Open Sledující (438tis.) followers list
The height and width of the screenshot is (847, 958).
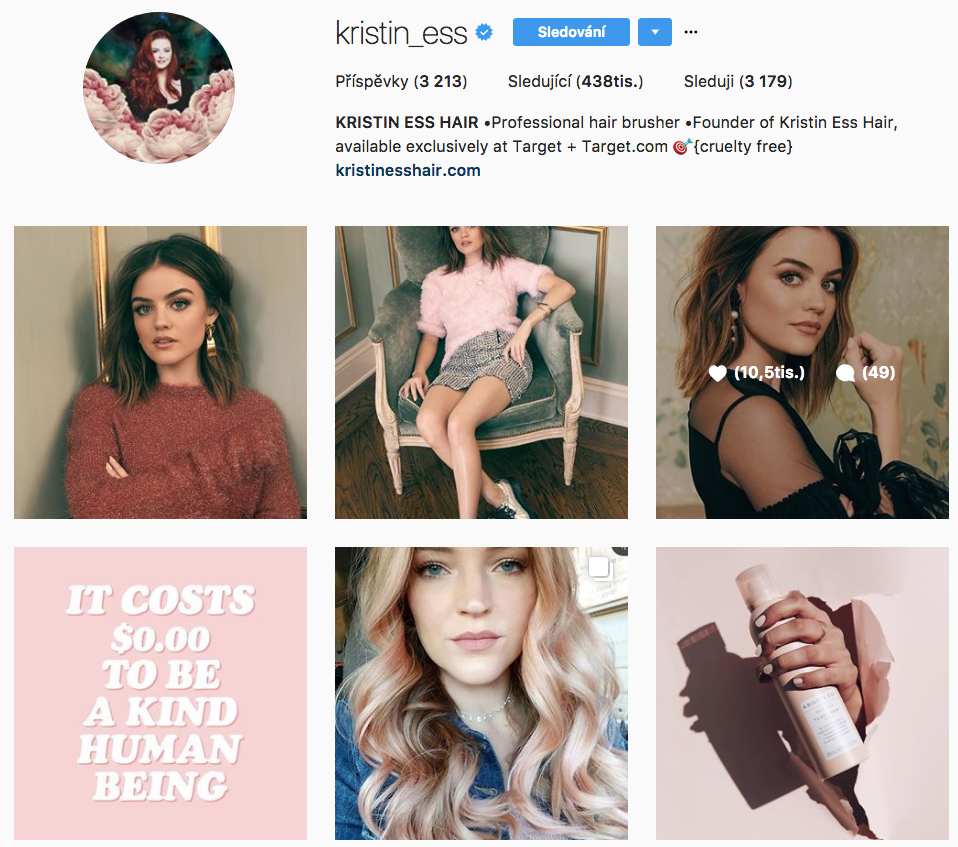point(576,81)
